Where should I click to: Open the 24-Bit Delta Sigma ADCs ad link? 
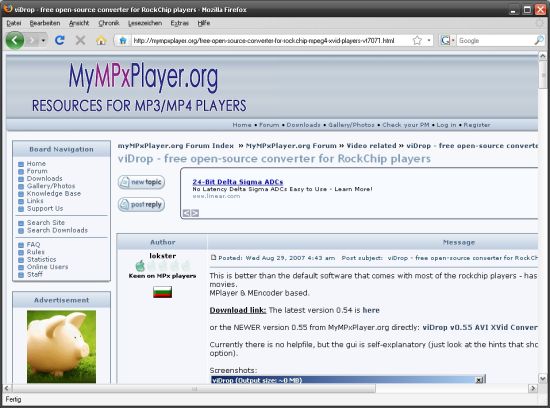(x=238, y=182)
